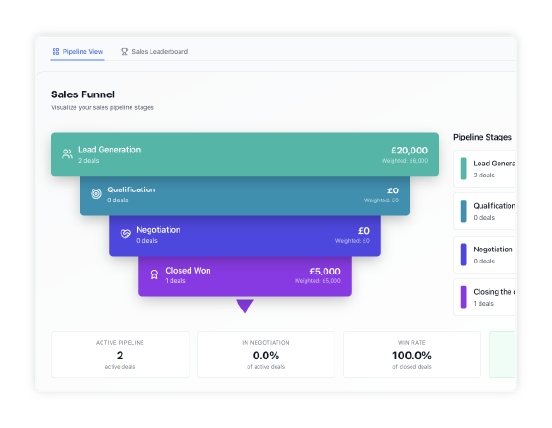The image size is (552, 428).
Task: Click the Sales Funnel heading
Action: pyautogui.click(x=83, y=94)
